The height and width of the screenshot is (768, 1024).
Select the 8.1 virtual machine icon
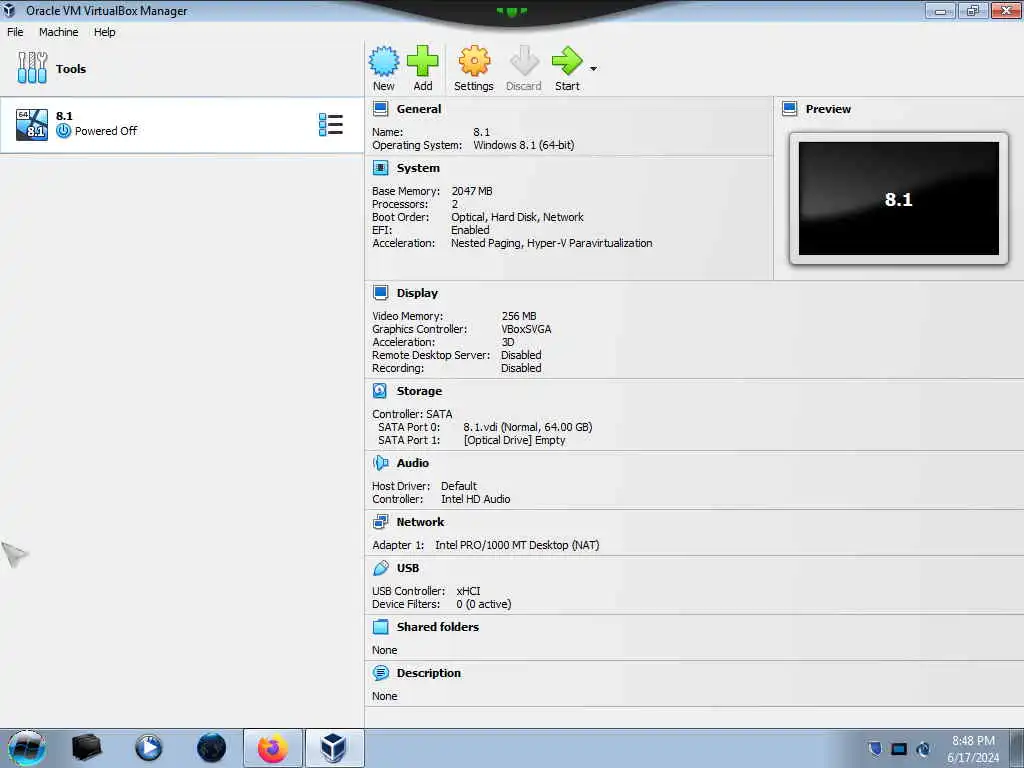click(32, 125)
